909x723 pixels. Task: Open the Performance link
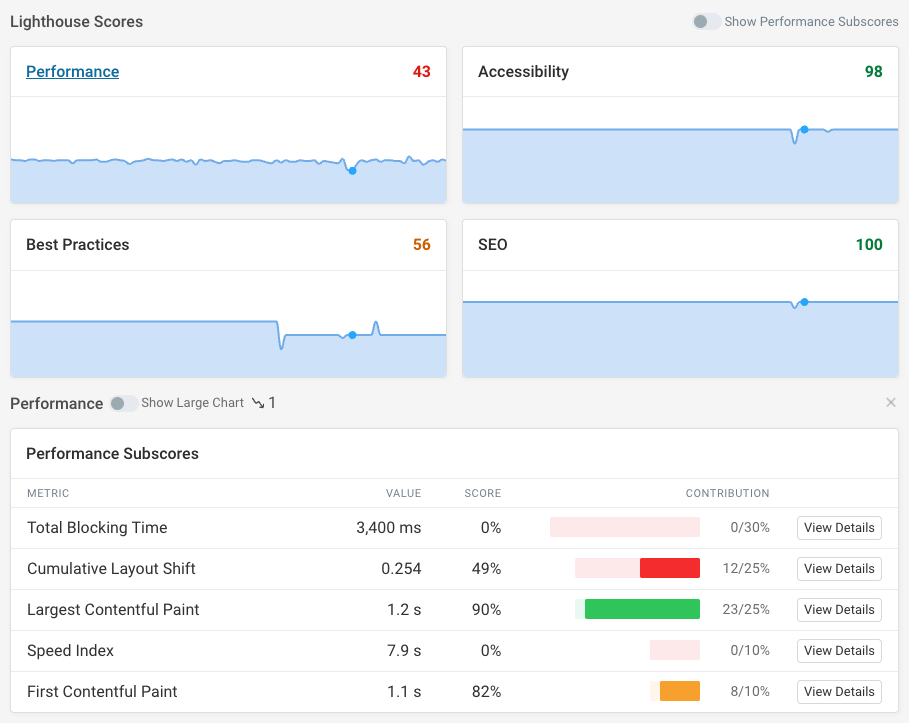click(72, 71)
